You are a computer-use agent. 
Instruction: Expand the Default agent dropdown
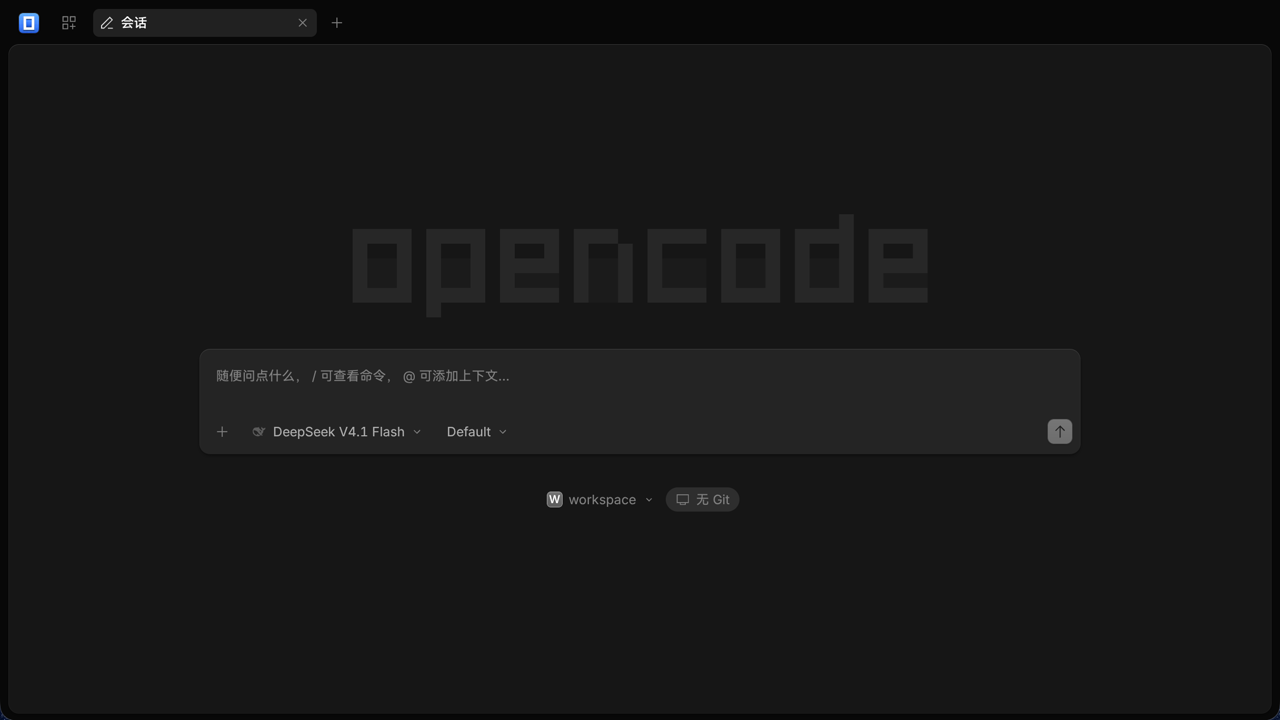click(x=477, y=432)
